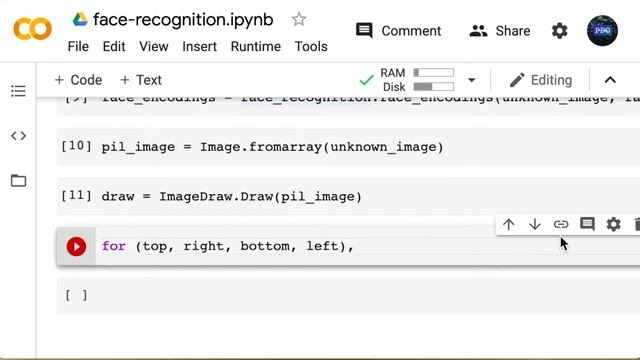Open the Files folder sidebar

coord(18,180)
